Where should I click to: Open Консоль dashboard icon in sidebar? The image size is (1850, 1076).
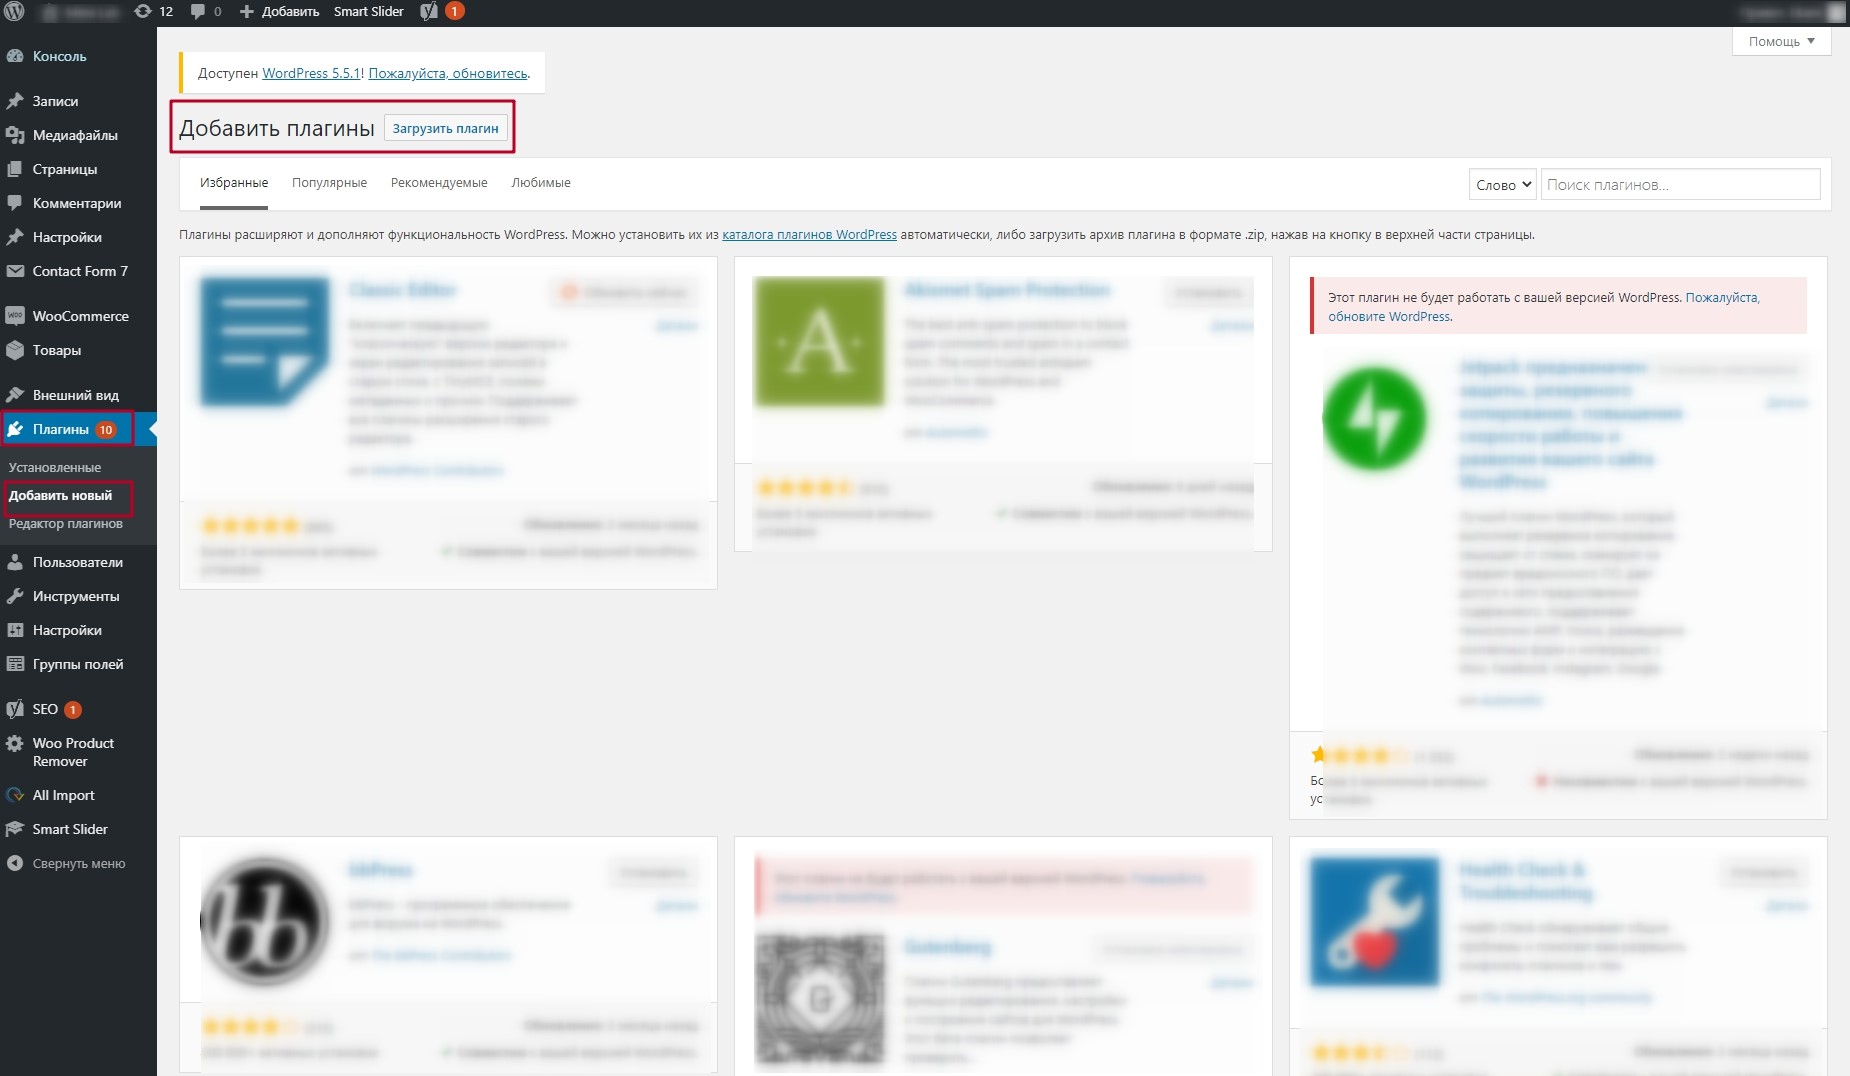(15, 56)
